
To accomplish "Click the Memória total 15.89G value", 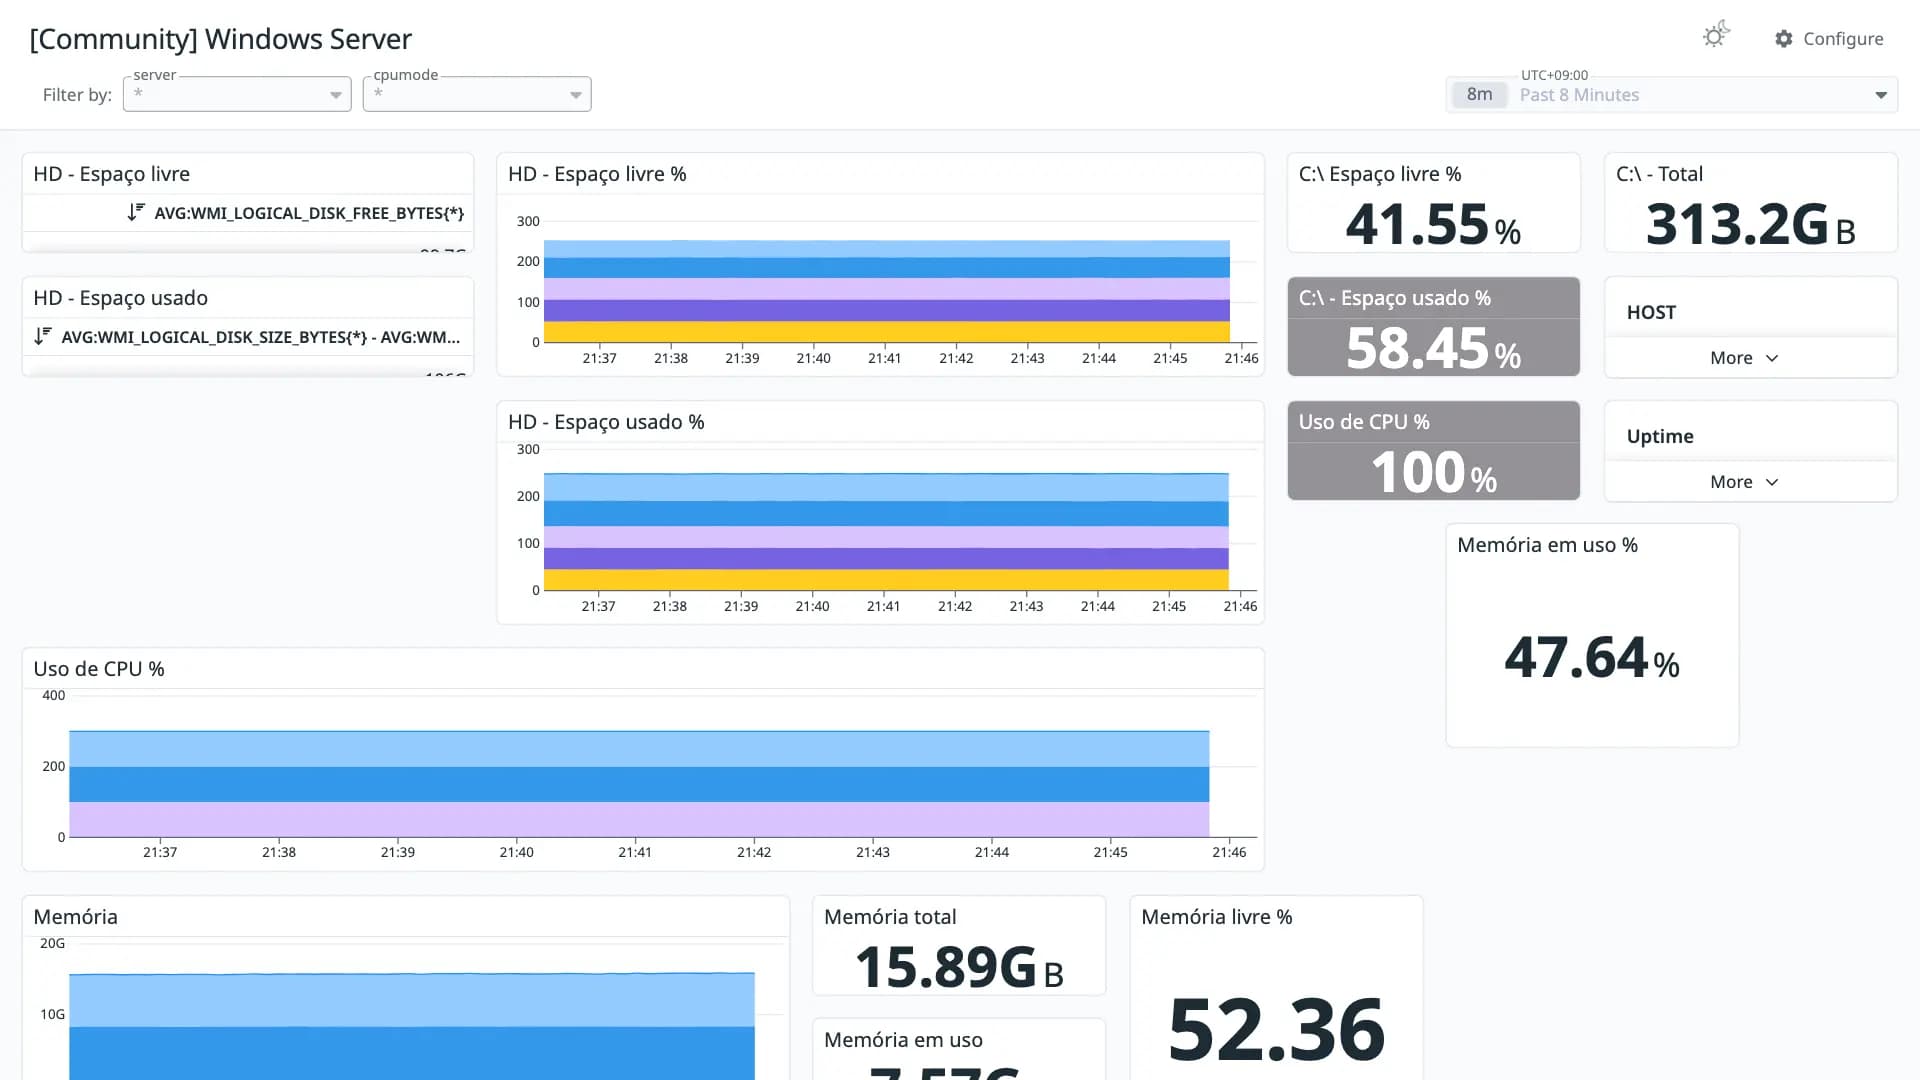I will (x=959, y=967).
